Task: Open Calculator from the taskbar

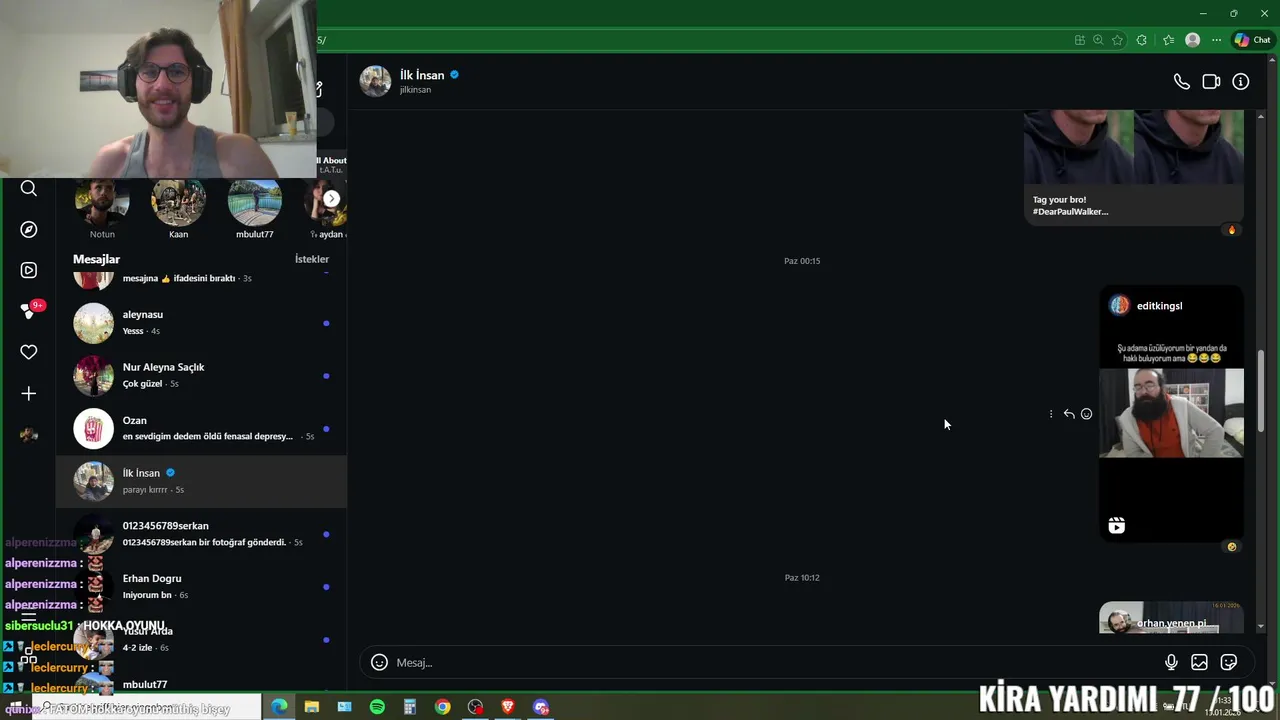Action: 410,707
